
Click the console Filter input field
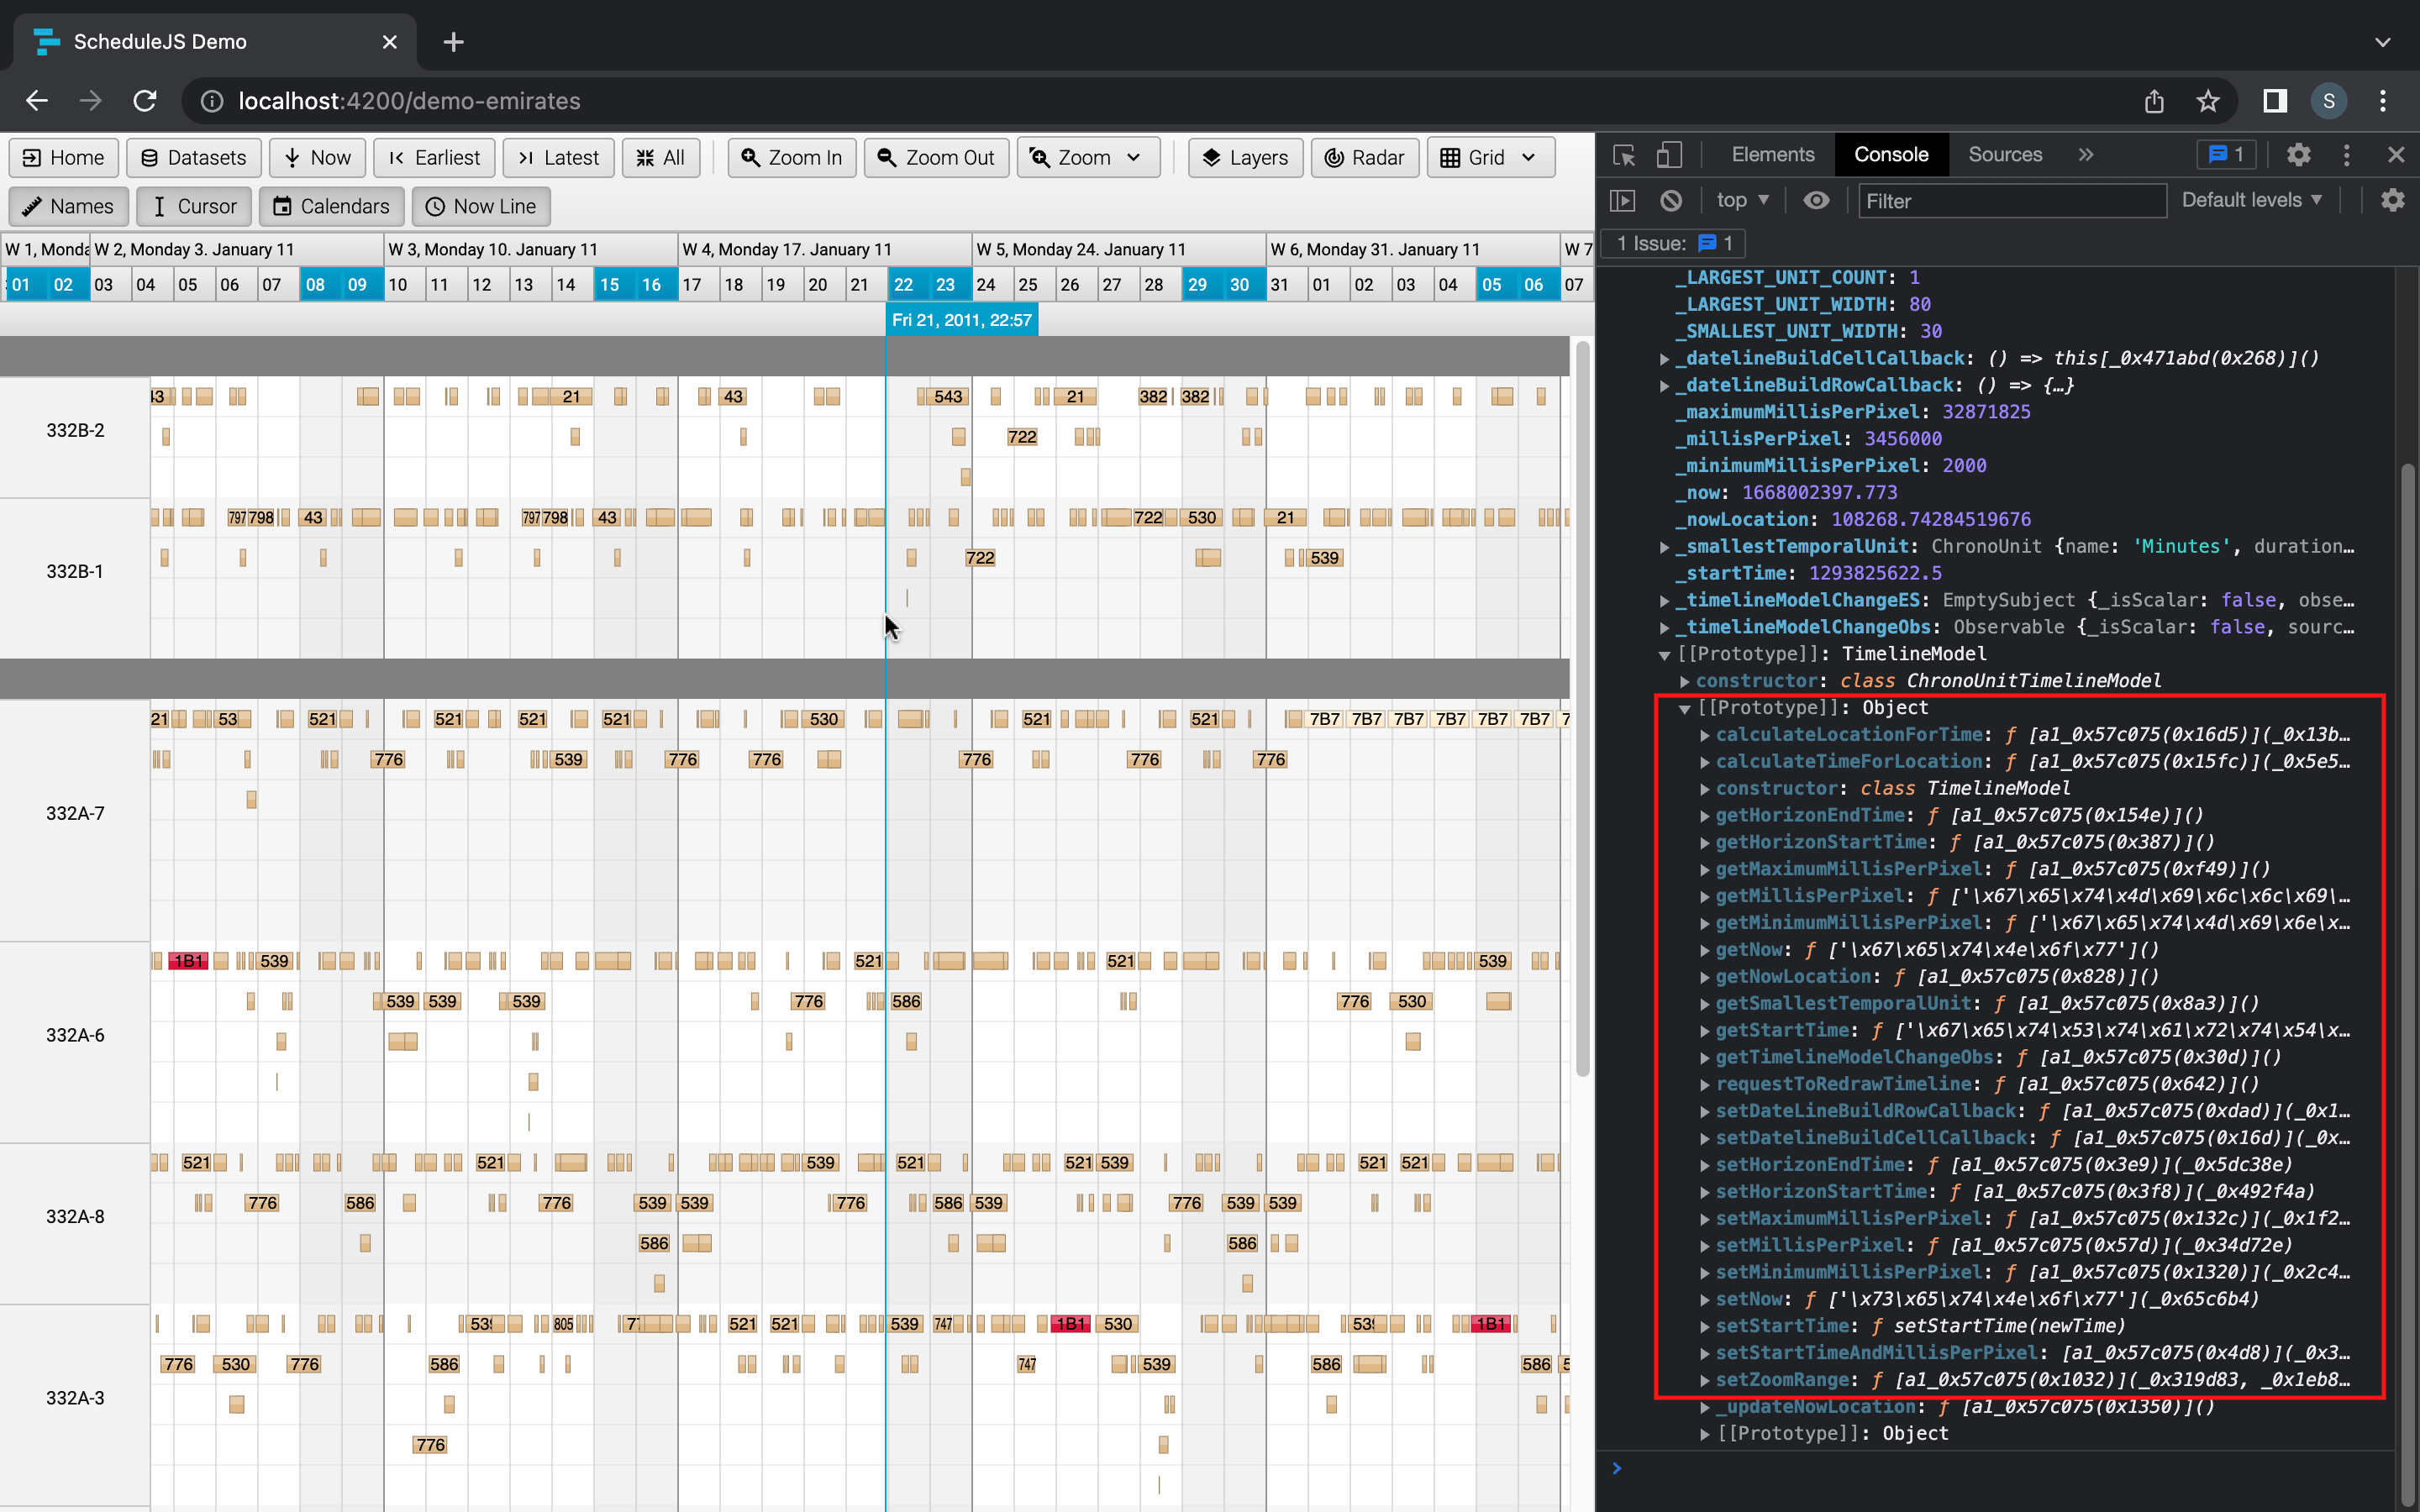click(2010, 200)
